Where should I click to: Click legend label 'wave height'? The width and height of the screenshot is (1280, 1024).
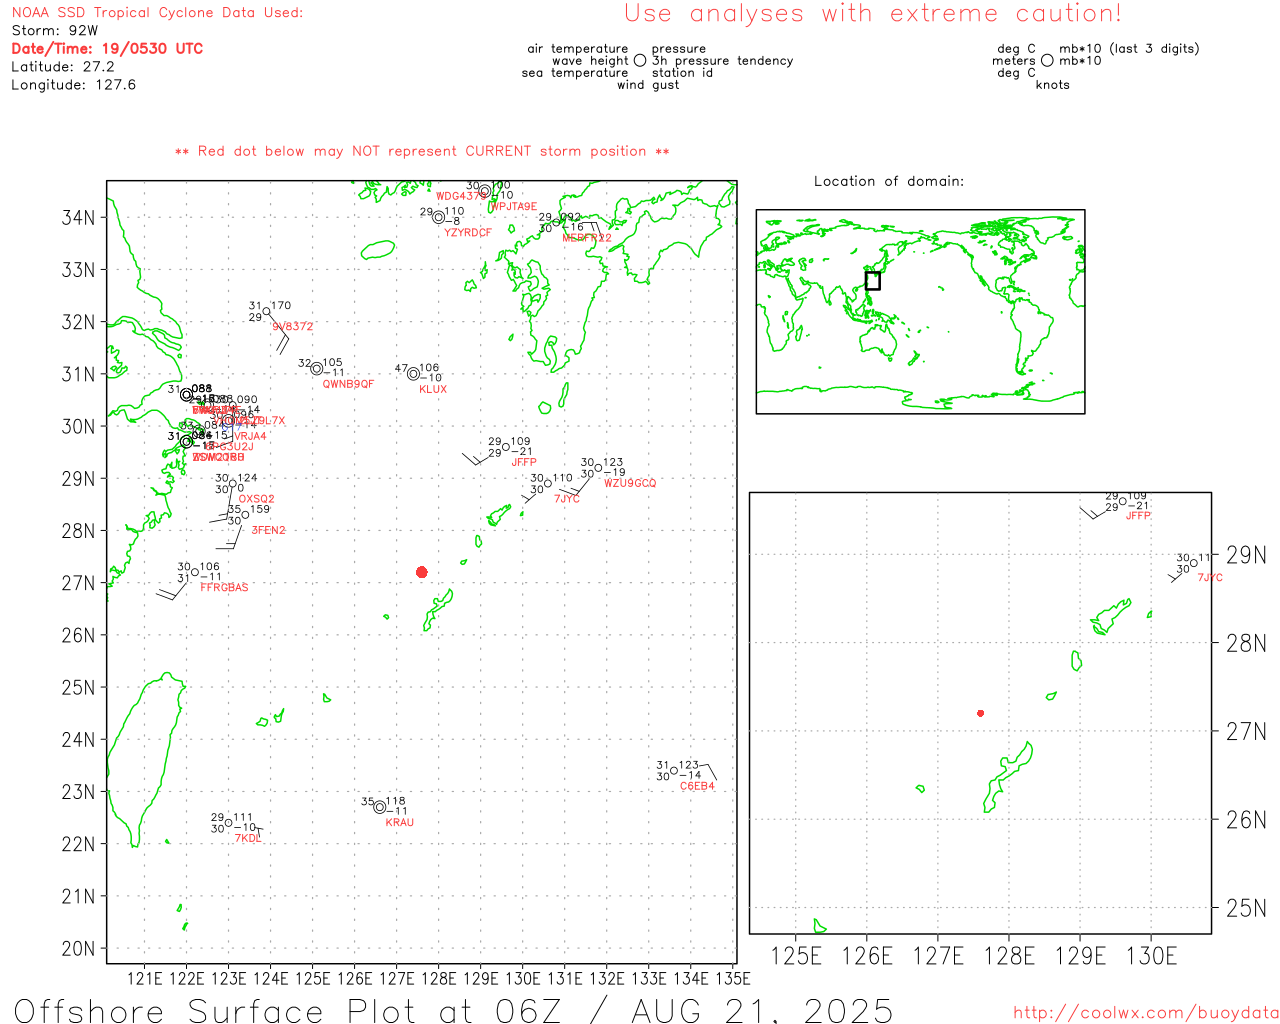[x=590, y=61]
